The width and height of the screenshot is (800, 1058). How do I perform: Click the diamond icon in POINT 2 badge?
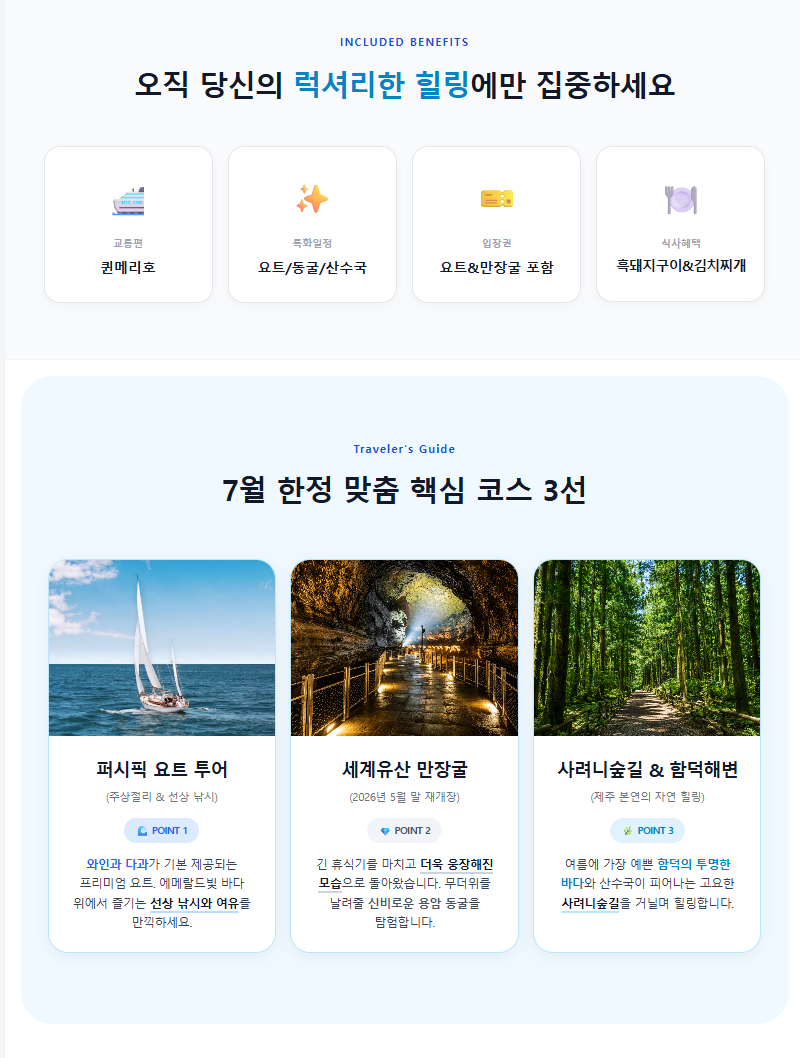point(385,831)
